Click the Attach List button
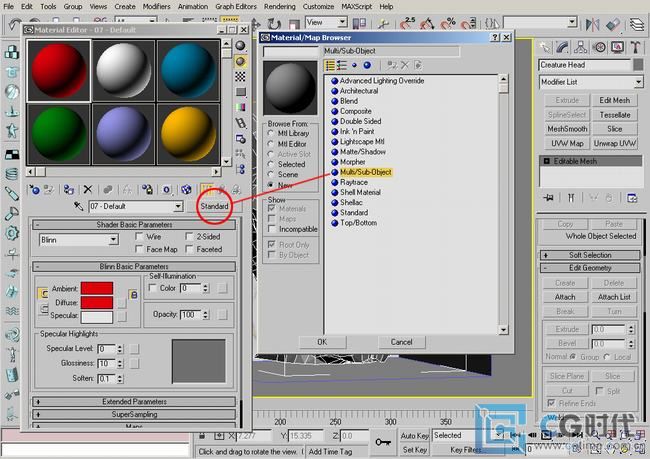Viewport: 650px width, 459px height. tap(614, 297)
